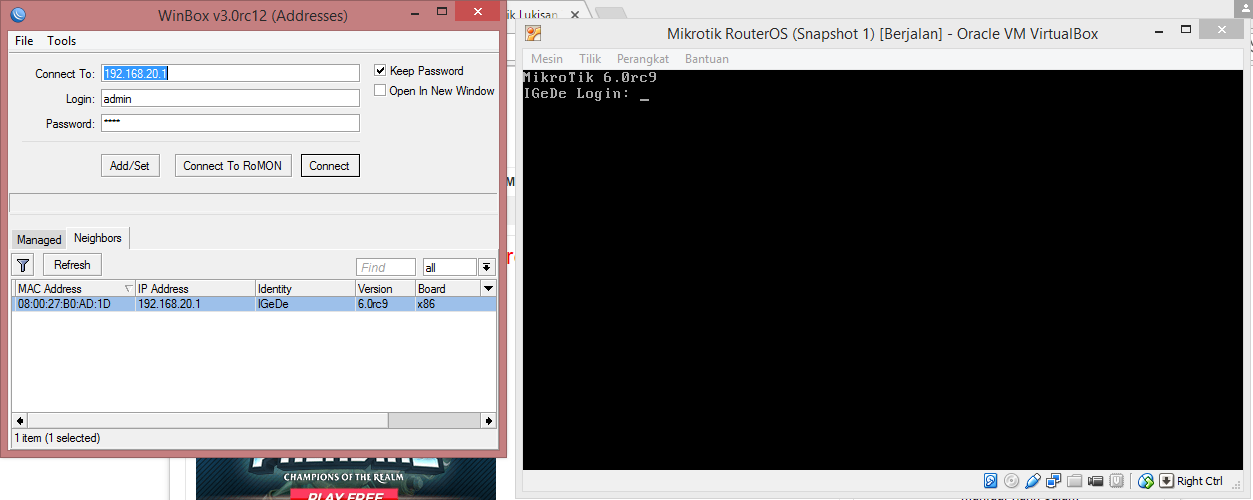Screen dimensions: 1253x500
Task: Click the USB devices indicator in VirtualBox
Action: click(1033, 481)
